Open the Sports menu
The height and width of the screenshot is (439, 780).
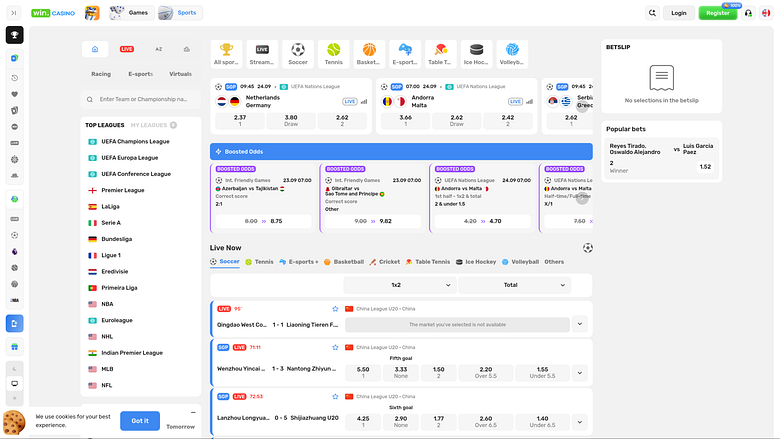180,13
